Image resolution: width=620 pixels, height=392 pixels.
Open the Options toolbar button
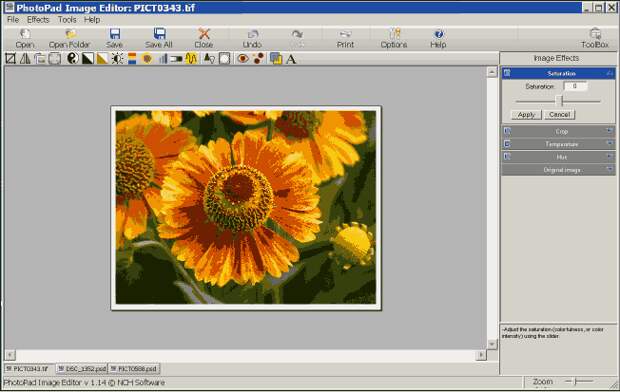point(394,38)
